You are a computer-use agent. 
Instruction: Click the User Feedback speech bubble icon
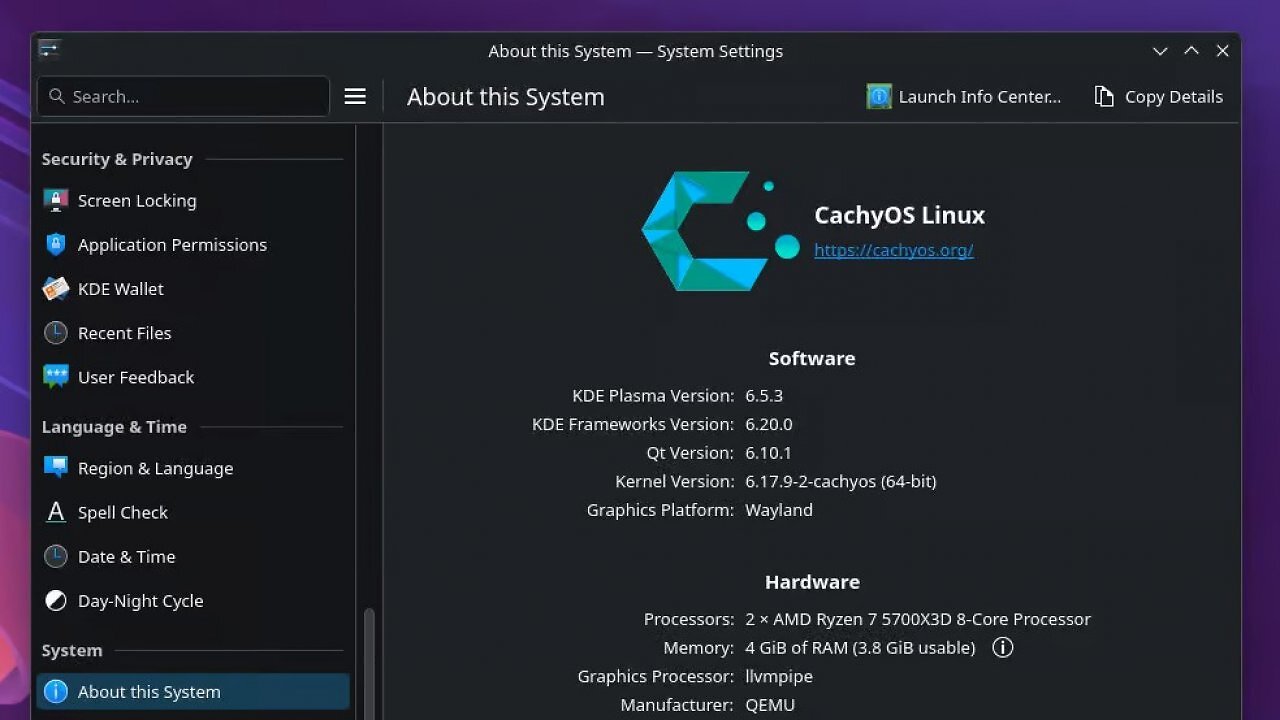tap(56, 377)
